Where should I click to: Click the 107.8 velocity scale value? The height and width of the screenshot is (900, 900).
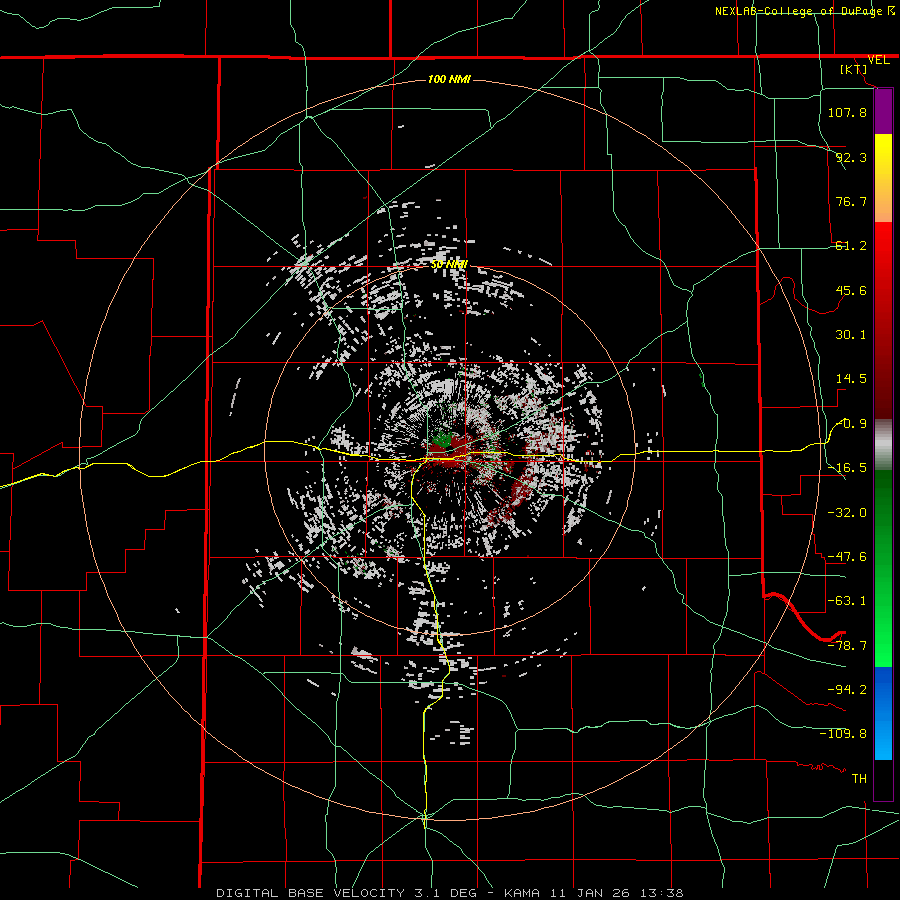(x=847, y=112)
